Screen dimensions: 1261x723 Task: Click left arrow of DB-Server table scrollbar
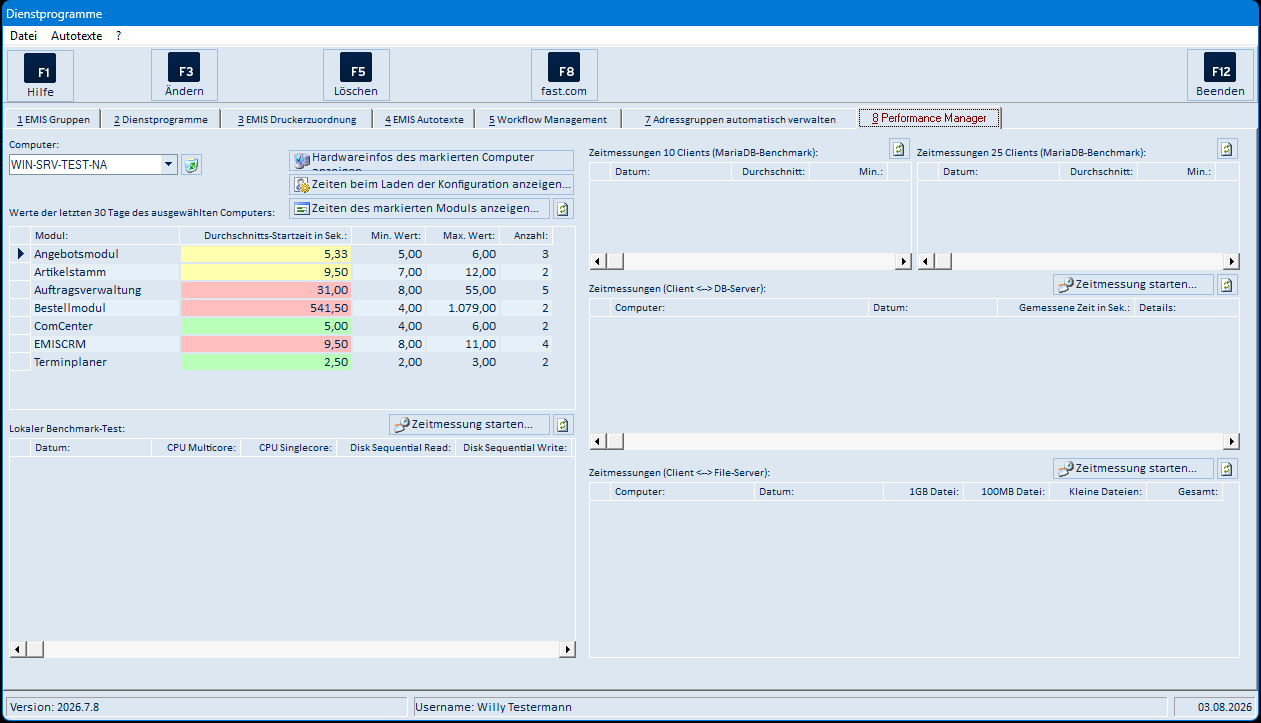(598, 442)
